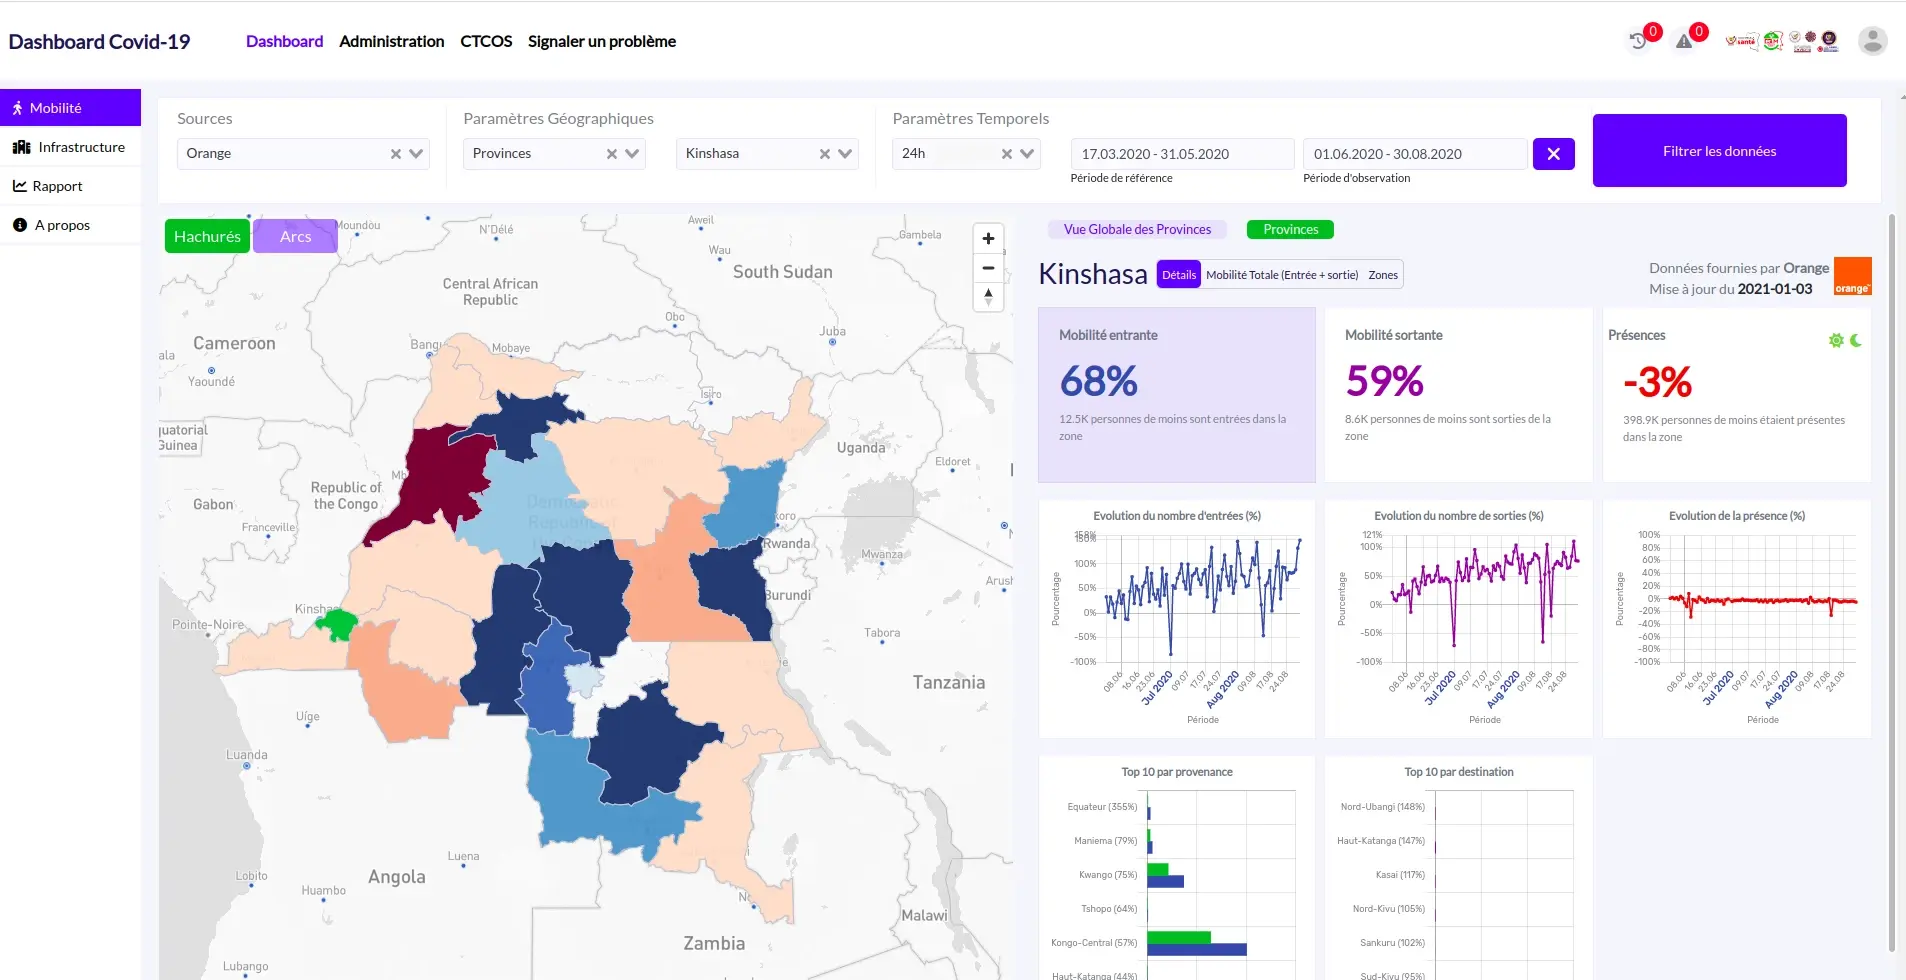
Task: Go to Infrastructure in the sidebar
Action: [81, 147]
